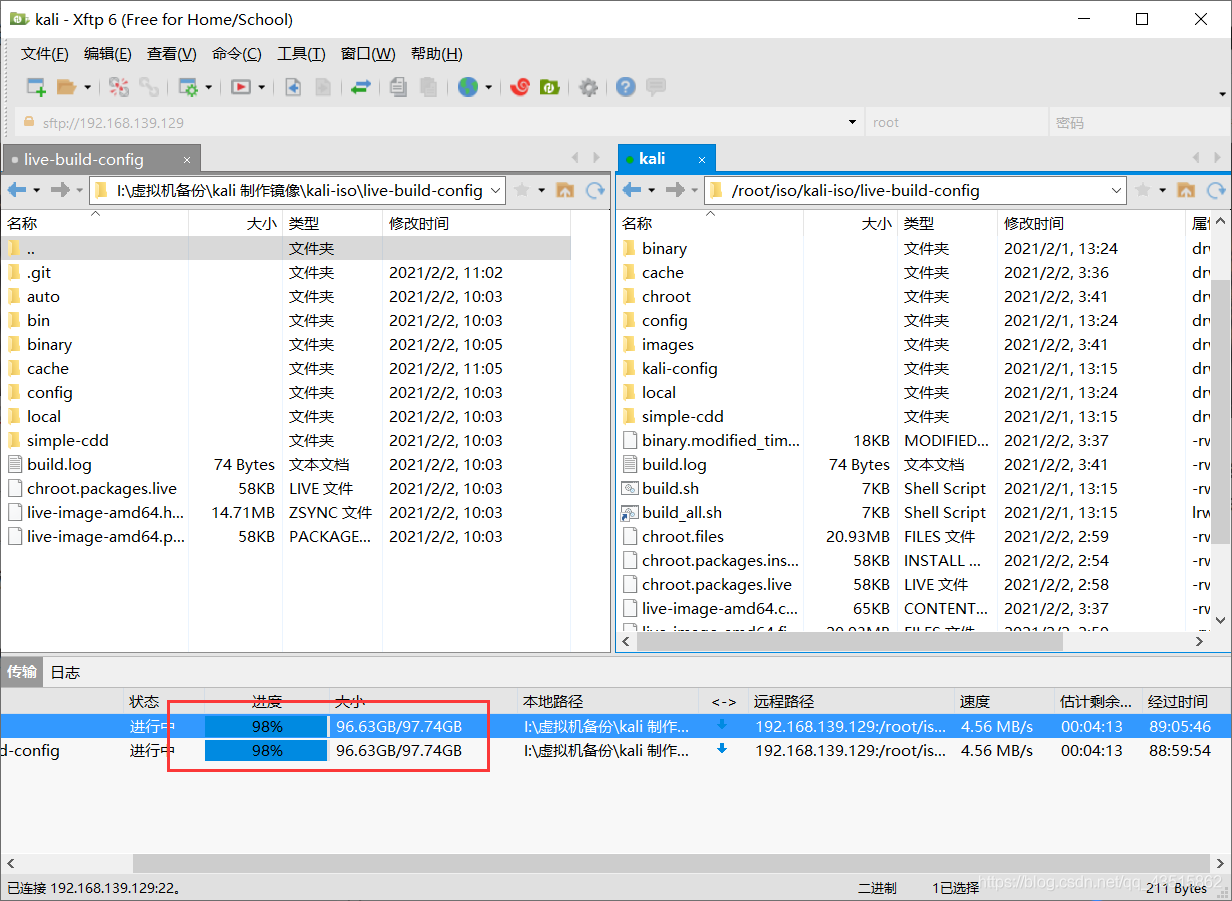Click the Session Properties gear-window icon
Viewport: 1232px width, 901px height.
point(188,87)
